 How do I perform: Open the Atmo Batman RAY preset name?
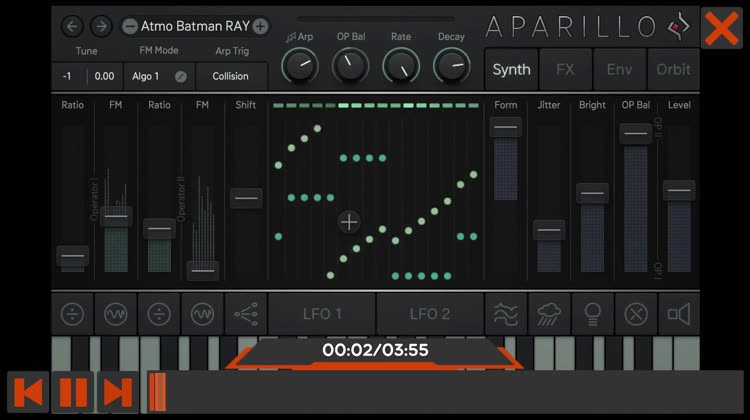pyautogui.click(x=195, y=26)
